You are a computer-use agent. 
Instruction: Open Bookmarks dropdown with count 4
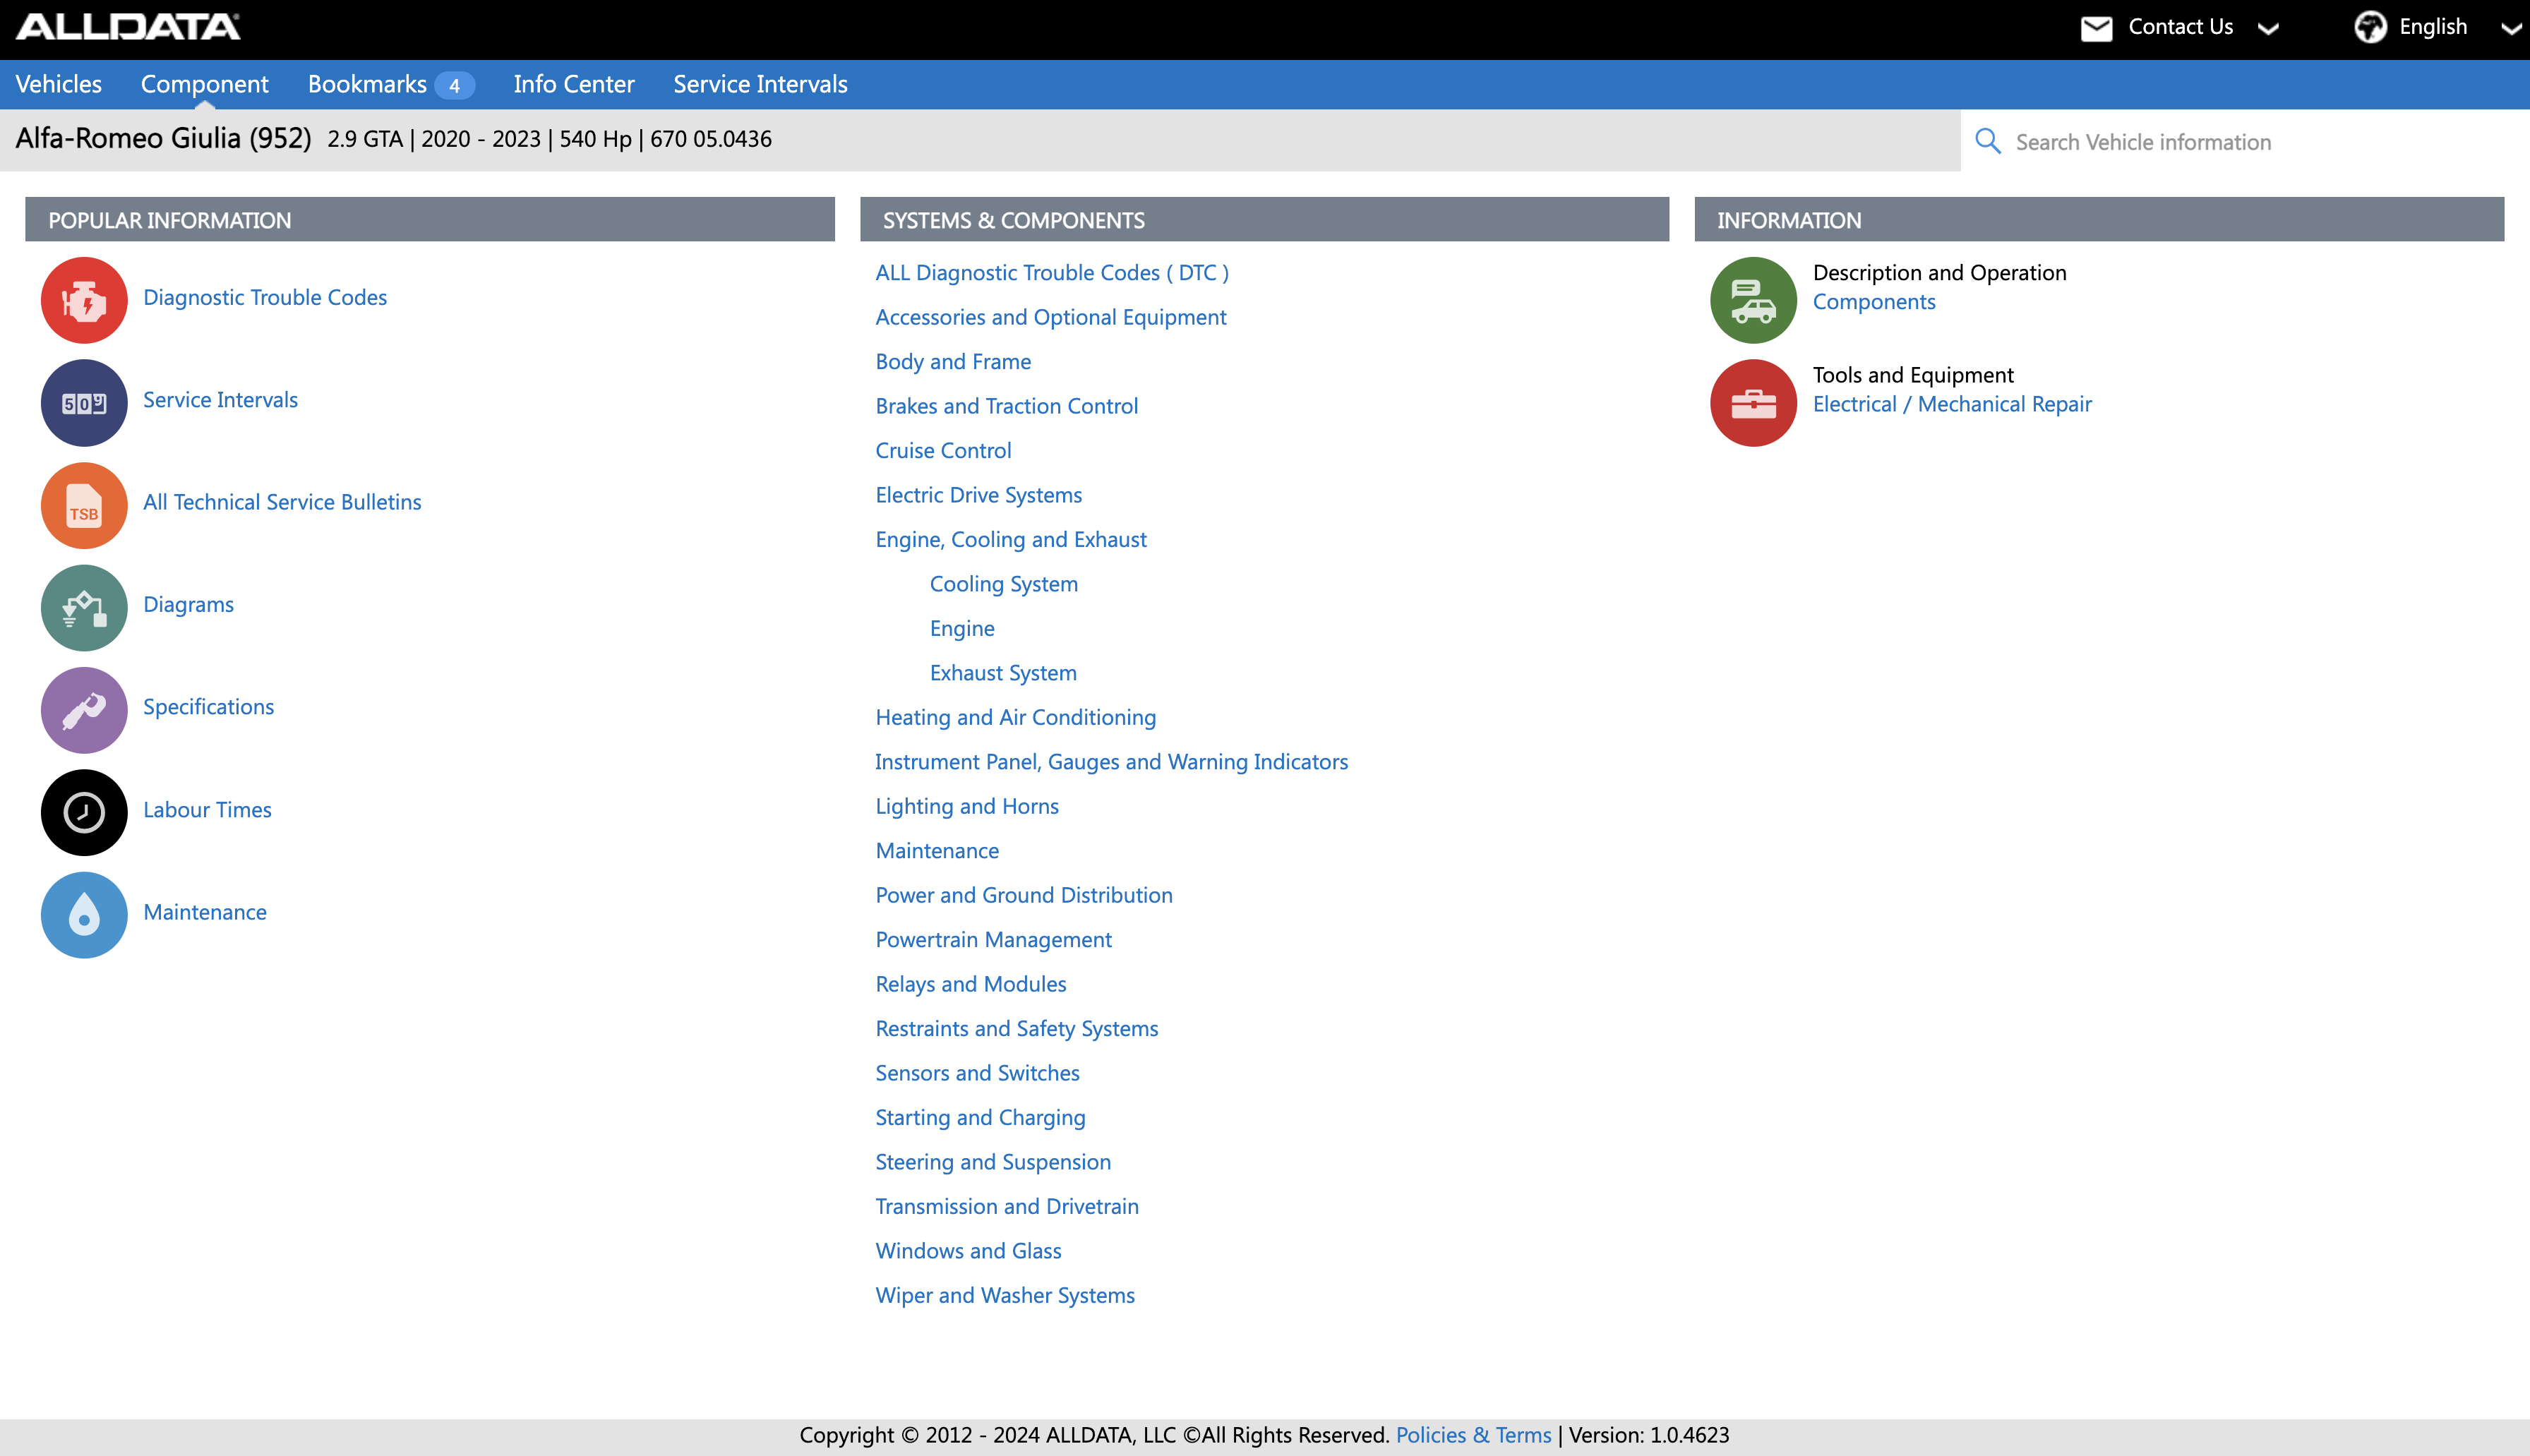click(x=385, y=83)
